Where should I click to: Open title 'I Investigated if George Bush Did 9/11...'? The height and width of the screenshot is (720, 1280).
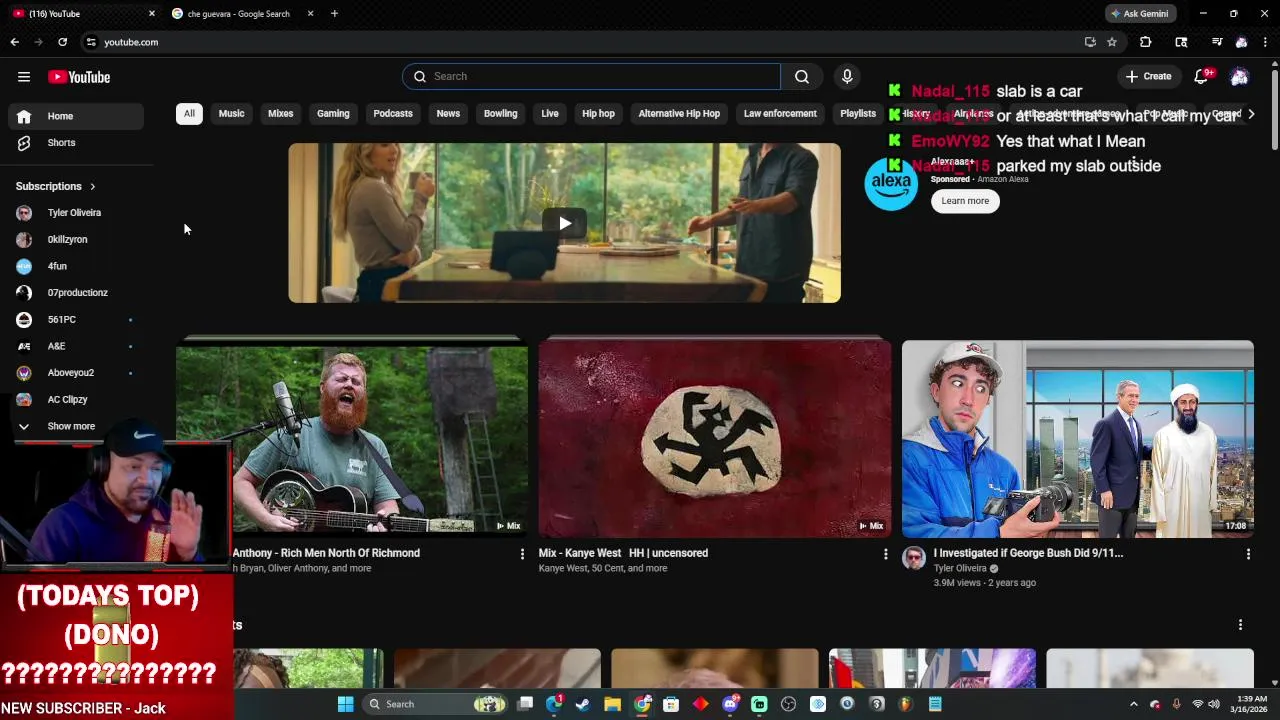click(1028, 553)
